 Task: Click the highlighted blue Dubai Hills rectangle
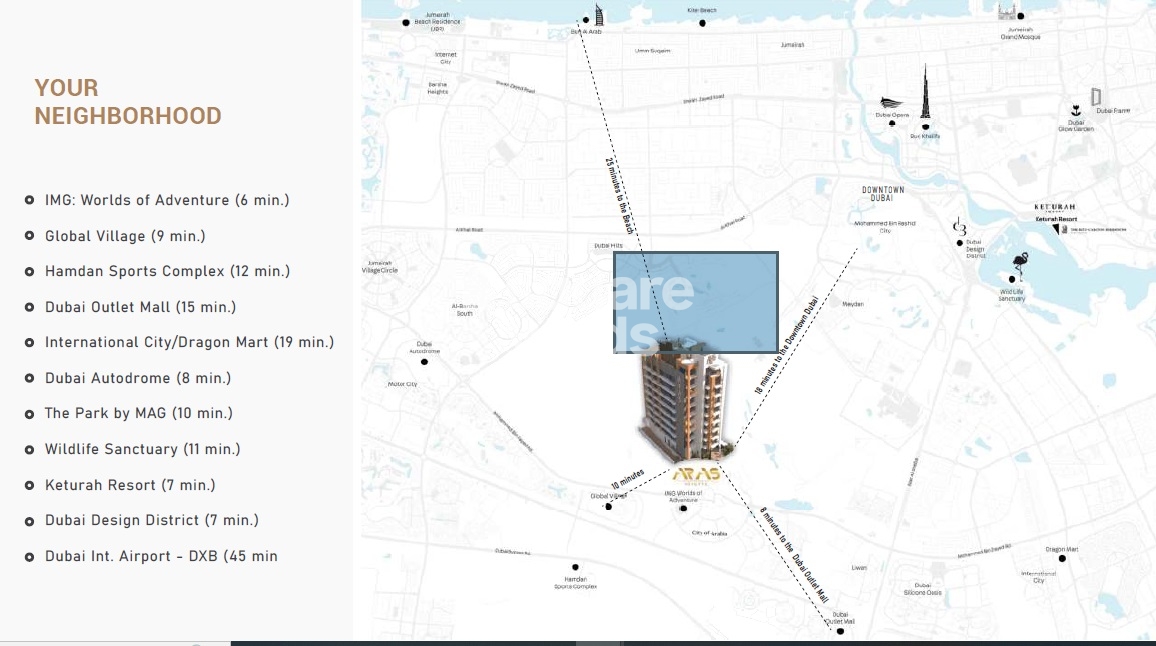pos(695,300)
